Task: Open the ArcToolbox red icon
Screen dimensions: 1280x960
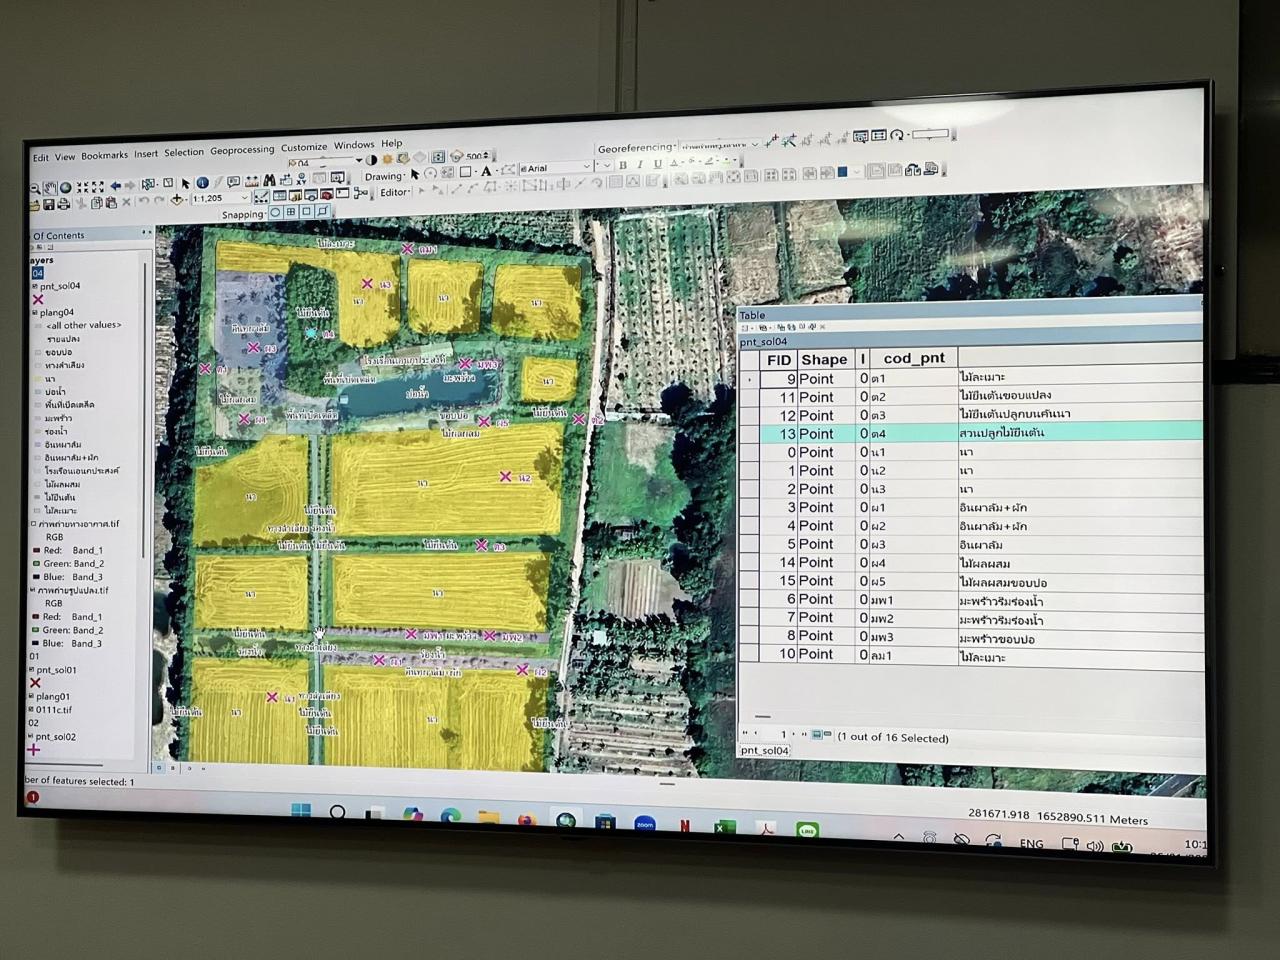Action: tap(326, 195)
